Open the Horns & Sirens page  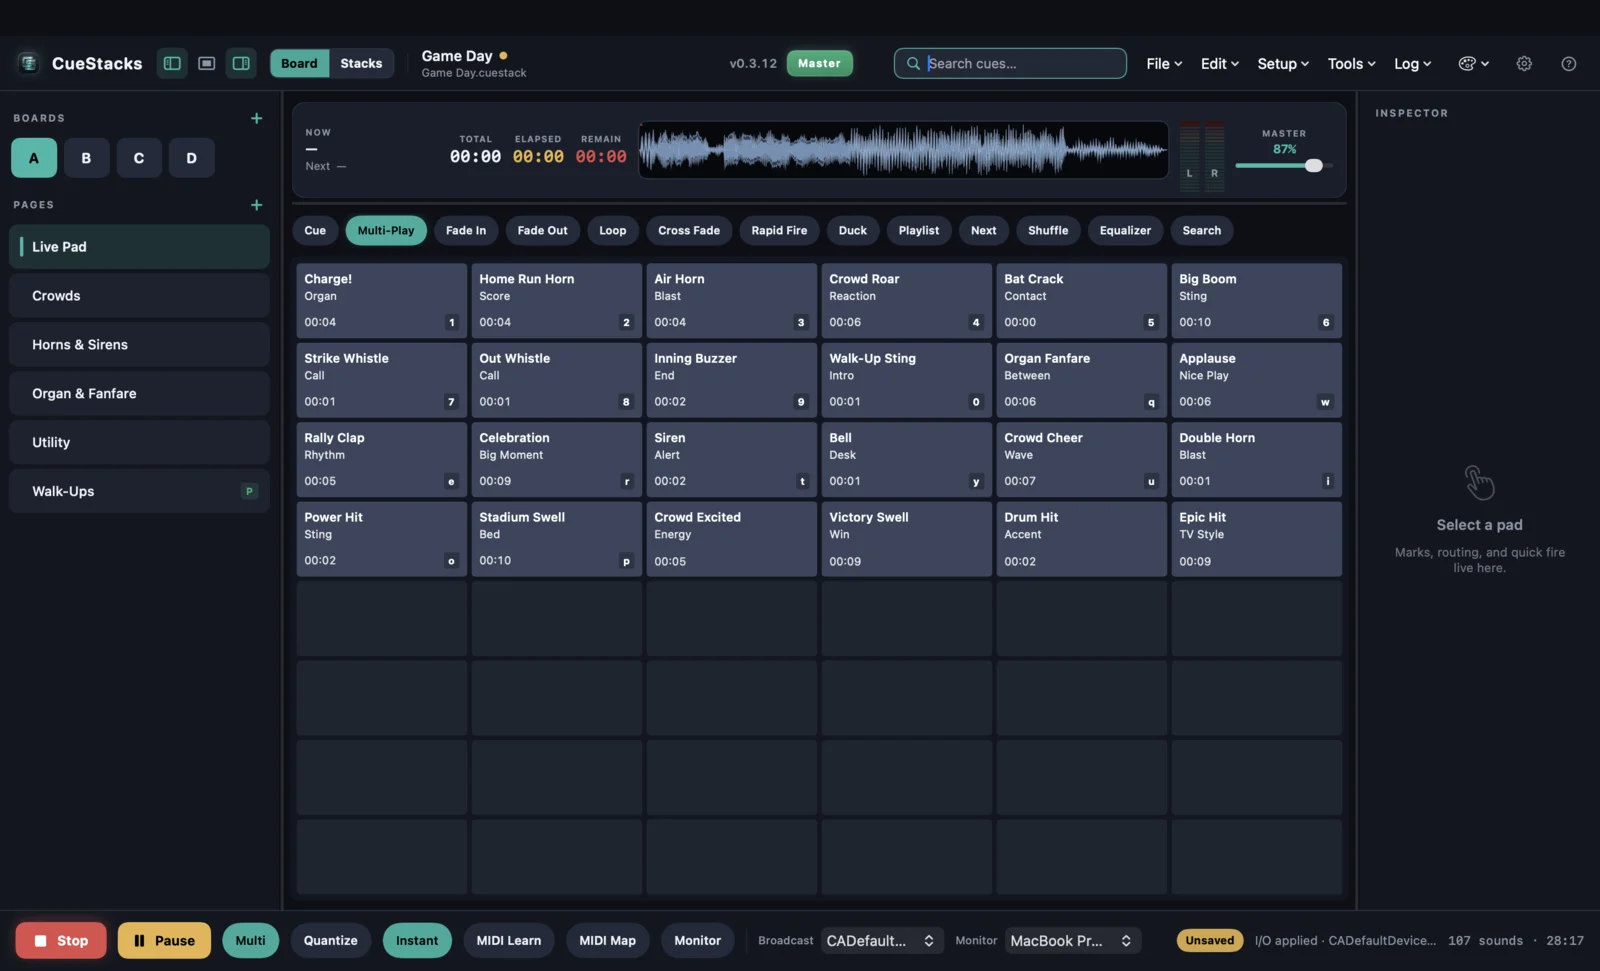coord(139,345)
